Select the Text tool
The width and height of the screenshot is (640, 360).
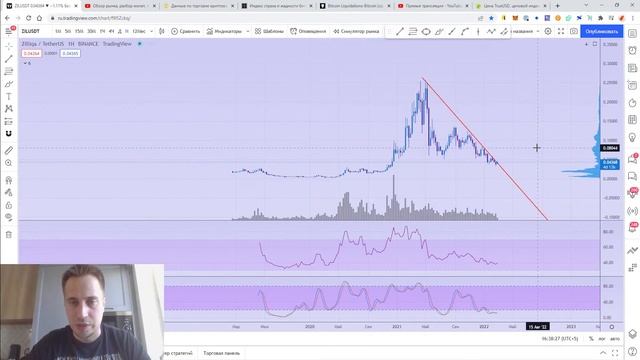click(9, 96)
